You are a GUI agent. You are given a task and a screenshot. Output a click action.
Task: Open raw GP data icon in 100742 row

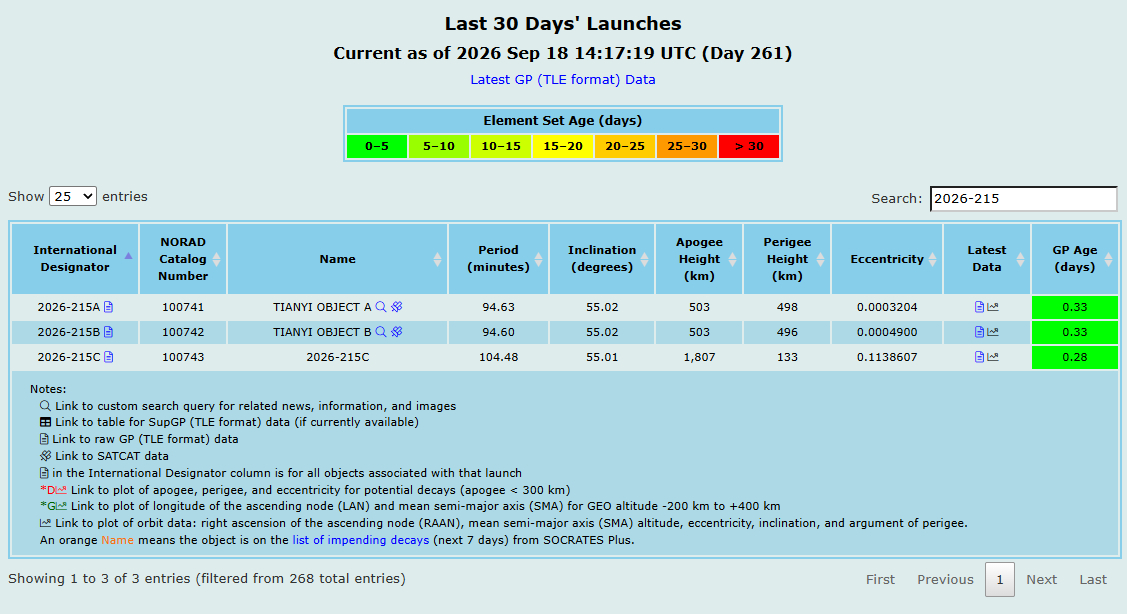979,332
